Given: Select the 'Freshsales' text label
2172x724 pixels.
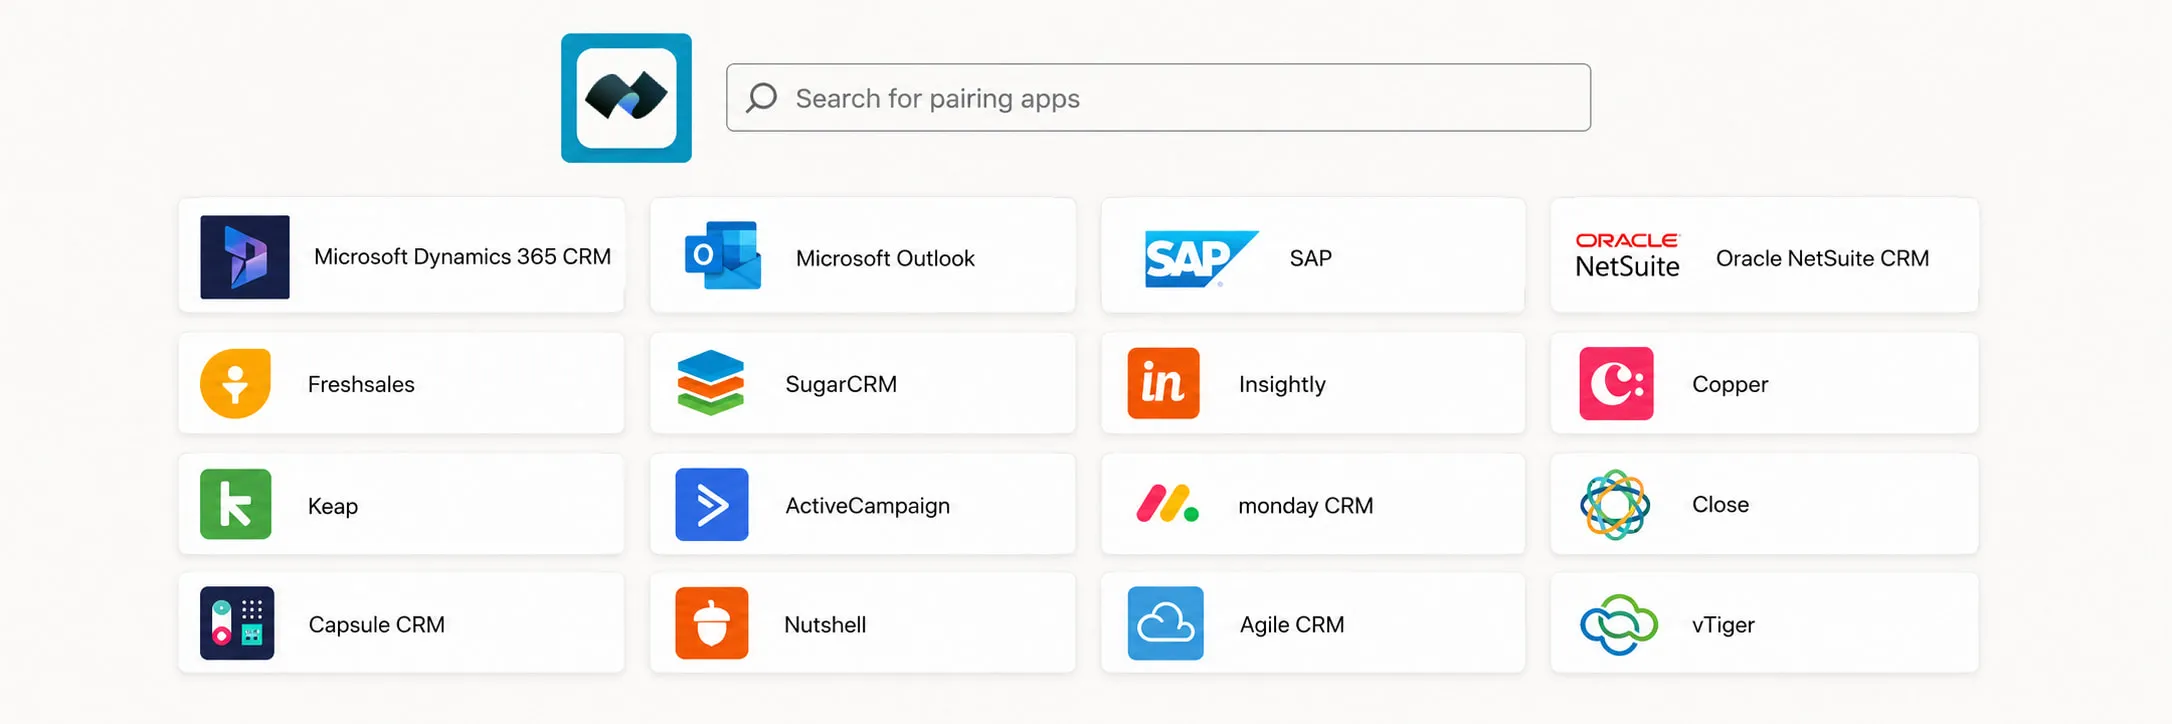Looking at the screenshot, I should coord(361,384).
